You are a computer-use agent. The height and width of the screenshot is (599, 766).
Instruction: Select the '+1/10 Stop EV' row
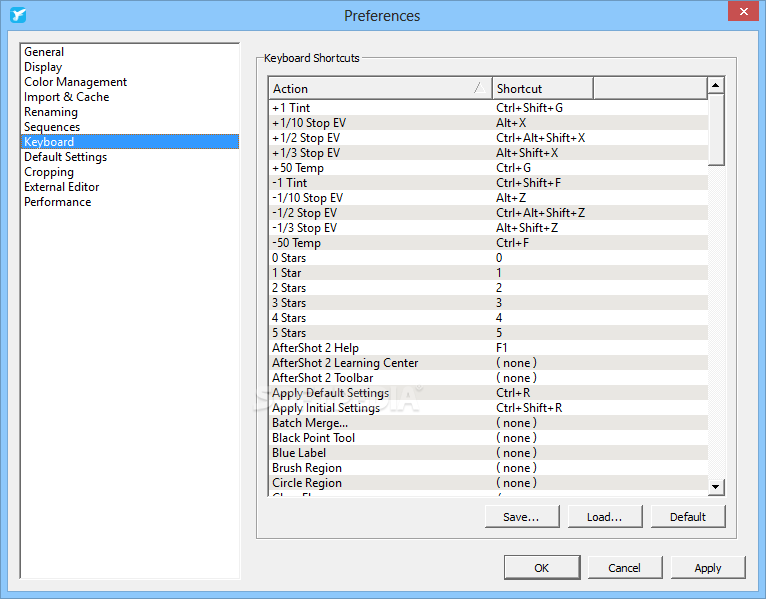[489, 123]
